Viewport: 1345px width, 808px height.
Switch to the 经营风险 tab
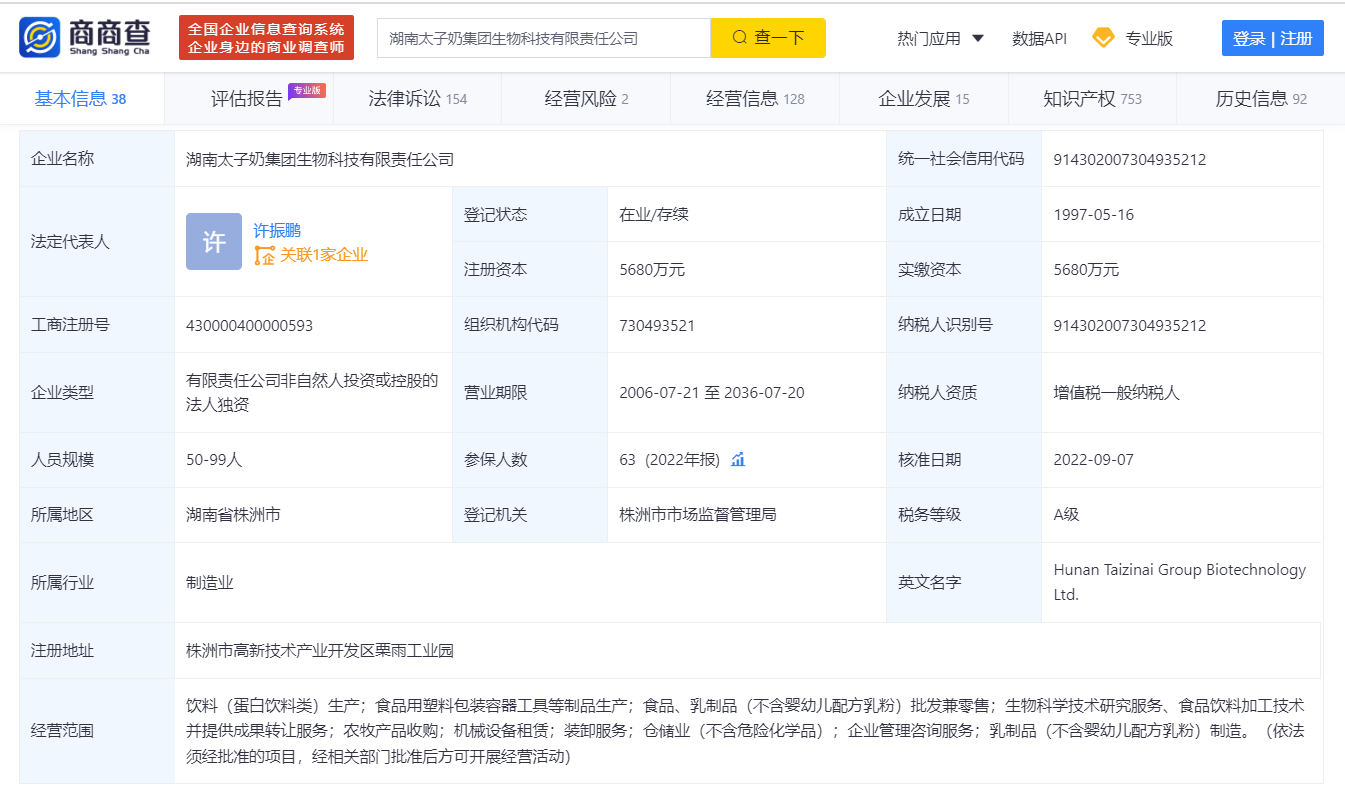click(587, 98)
